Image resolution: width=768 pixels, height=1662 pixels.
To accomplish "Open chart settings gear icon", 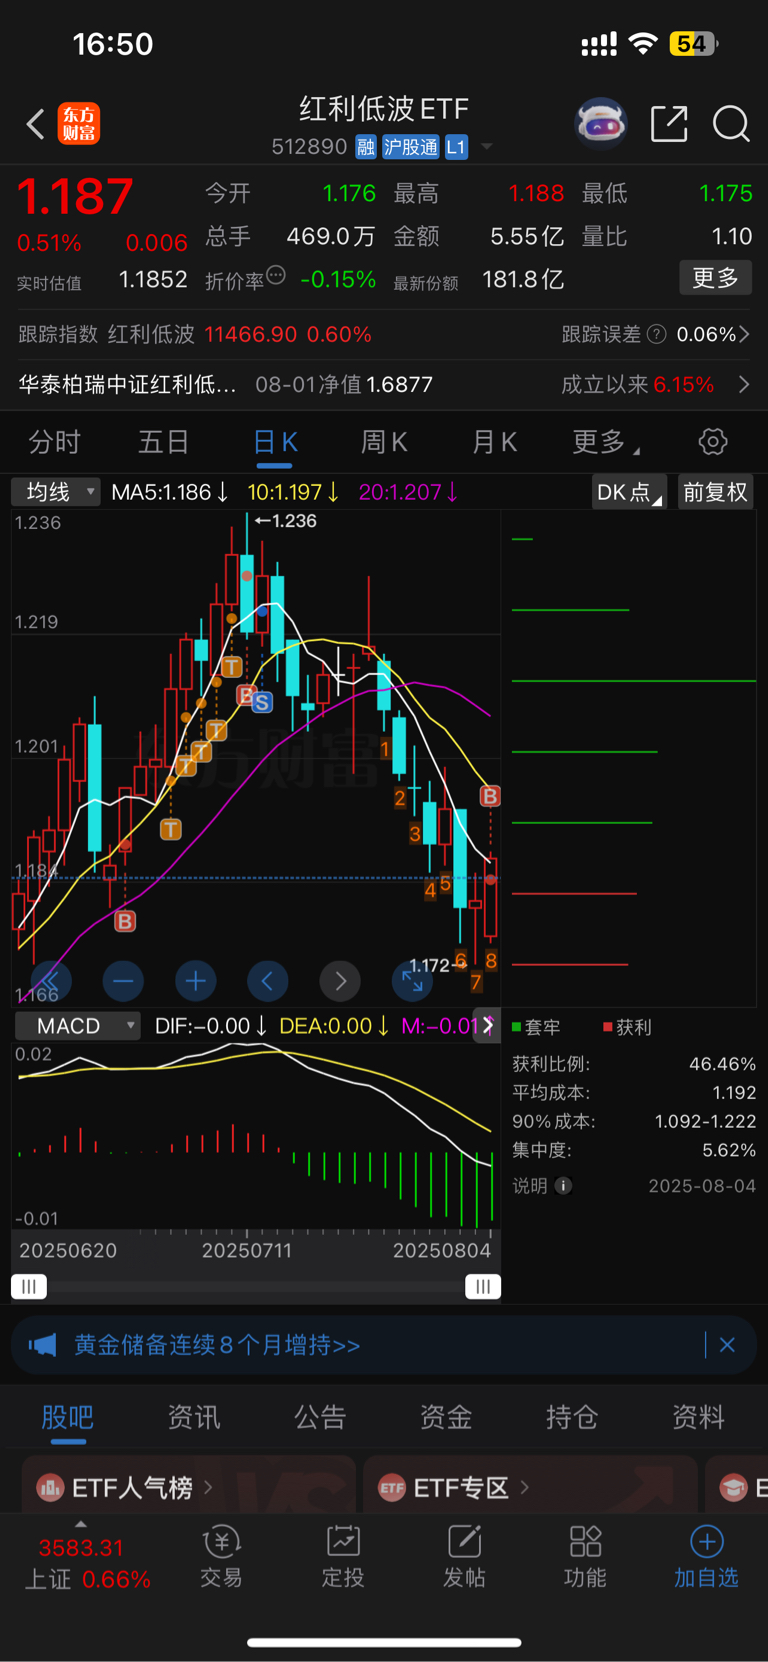I will (x=712, y=441).
